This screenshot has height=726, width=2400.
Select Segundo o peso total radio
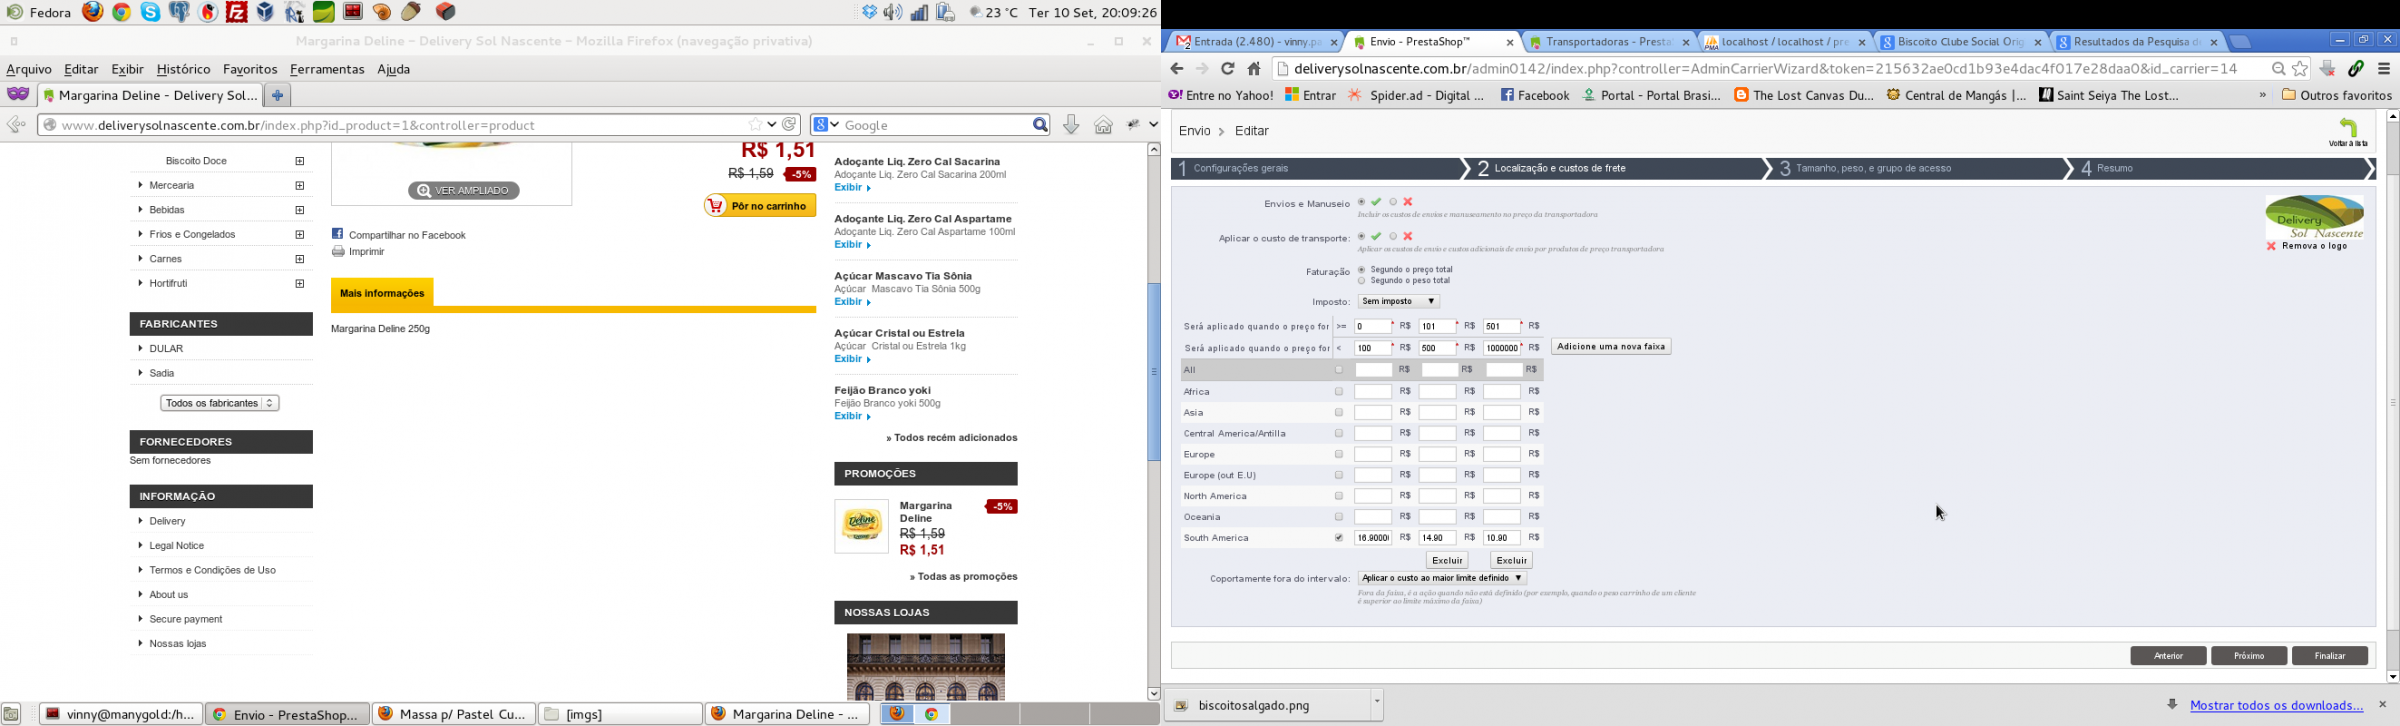point(1361,281)
